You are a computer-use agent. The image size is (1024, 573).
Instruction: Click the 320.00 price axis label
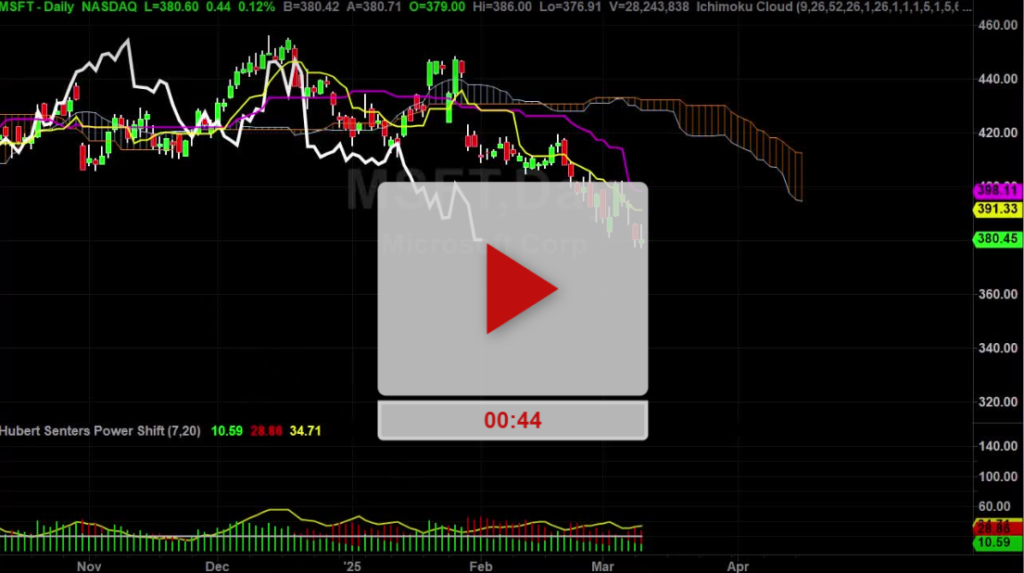[x=998, y=402]
